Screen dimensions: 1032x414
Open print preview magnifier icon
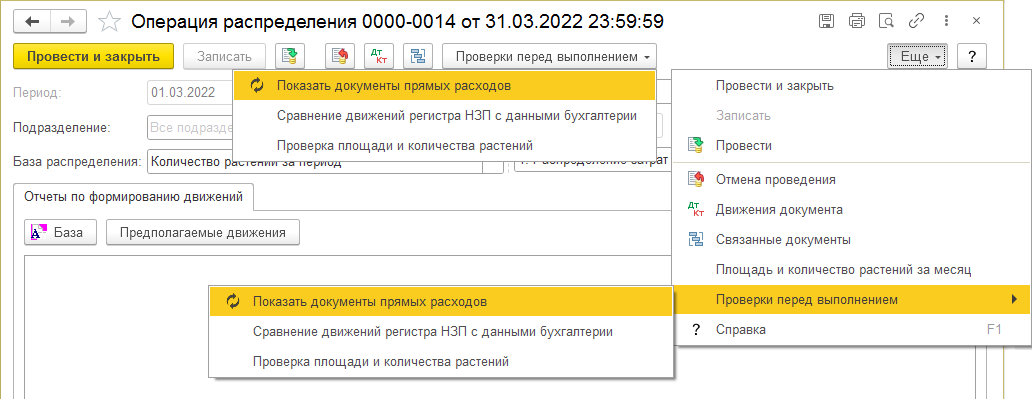coord(885,21)
